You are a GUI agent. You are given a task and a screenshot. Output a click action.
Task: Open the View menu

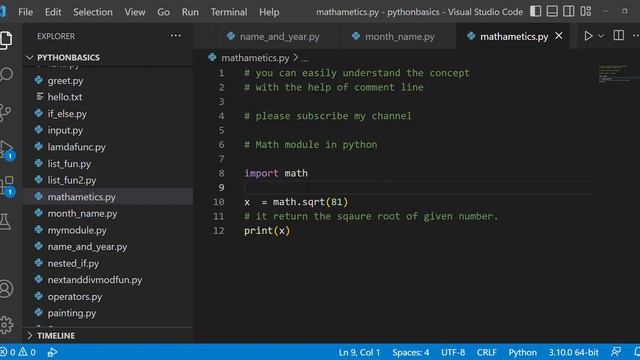click(135, 12)
